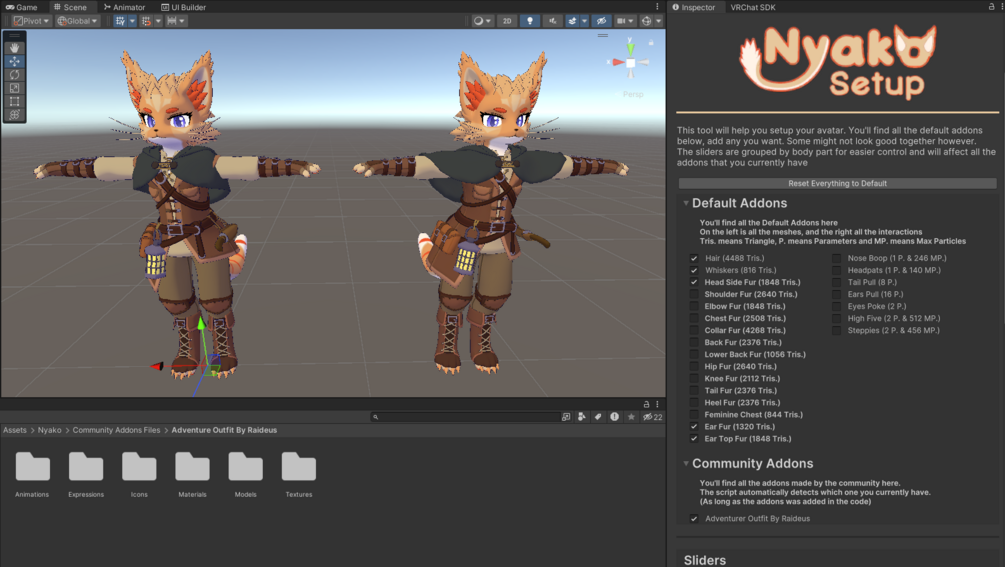
Task: Select the Hand view tool
Action: pyautogui.click(x=14, y=48)
